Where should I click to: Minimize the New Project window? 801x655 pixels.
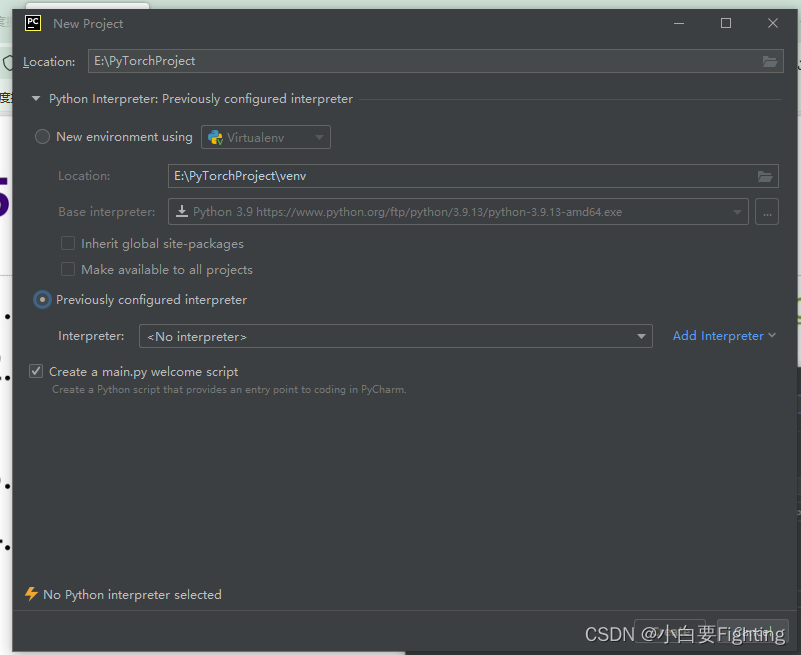pos(679,24)
